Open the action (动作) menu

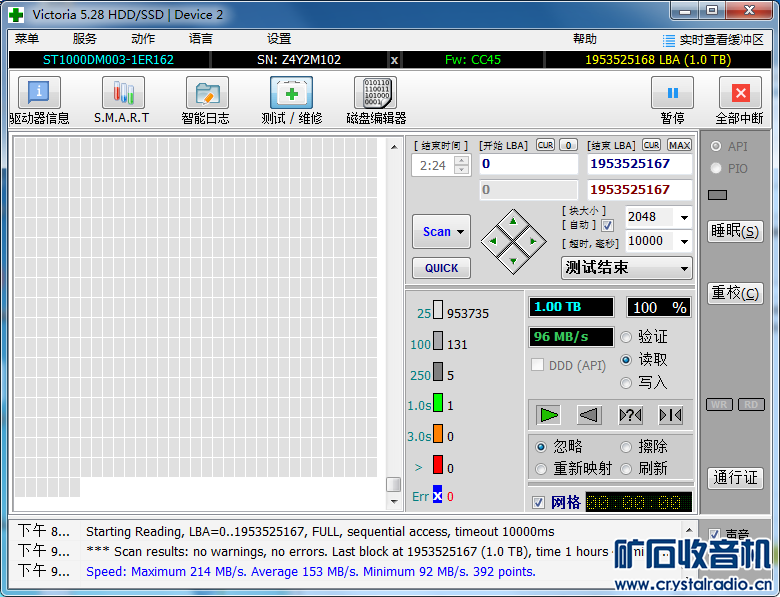143,39
